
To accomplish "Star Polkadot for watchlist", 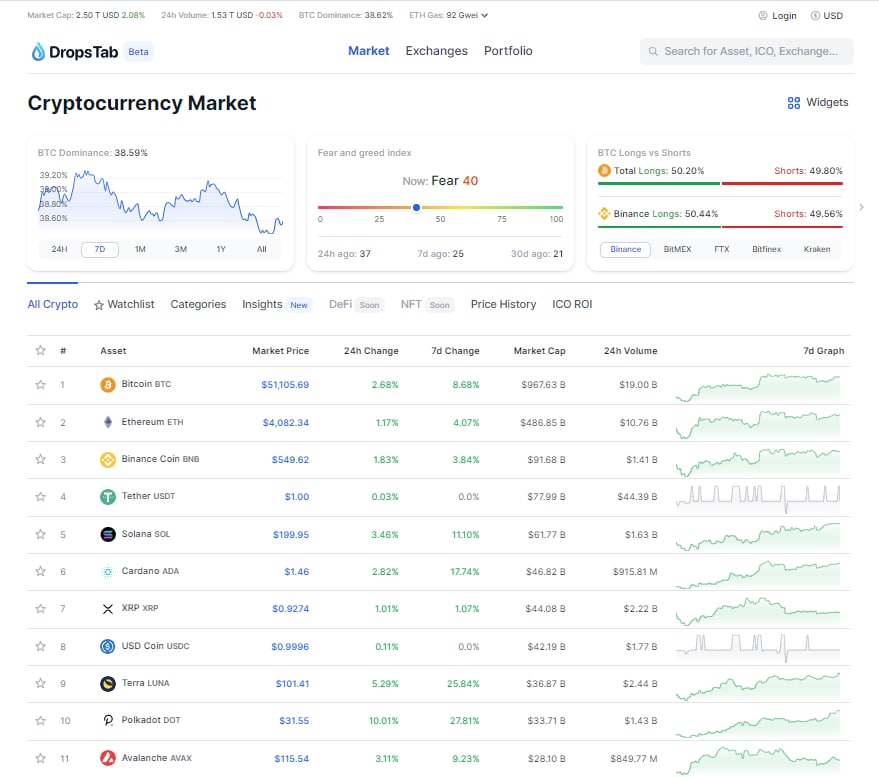I will click(x=40, y=720).
